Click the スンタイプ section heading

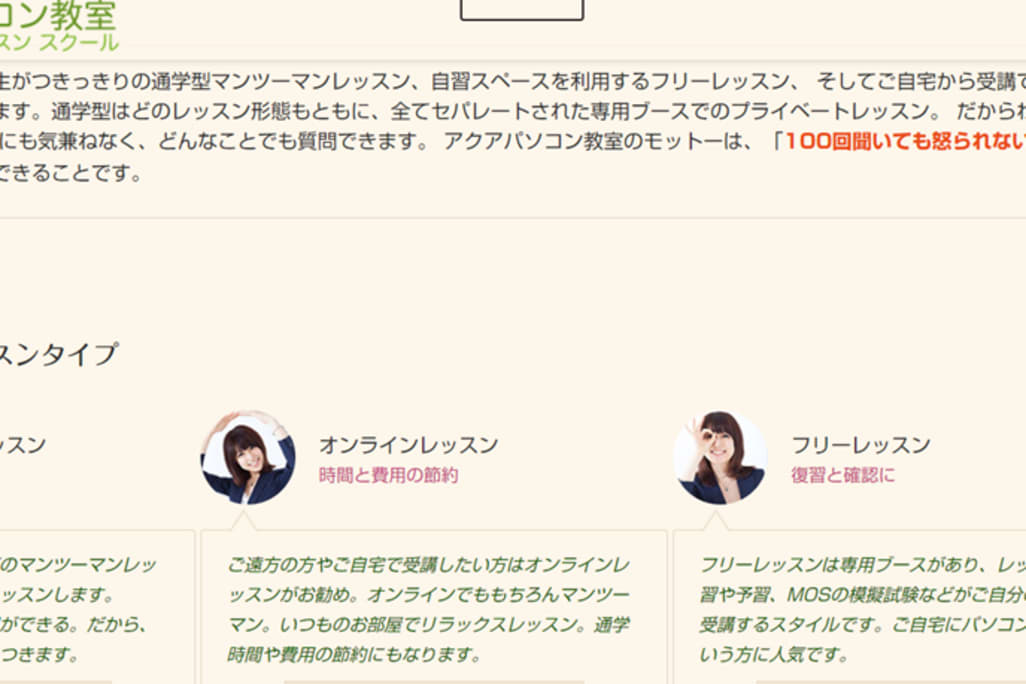coord(59,354)
